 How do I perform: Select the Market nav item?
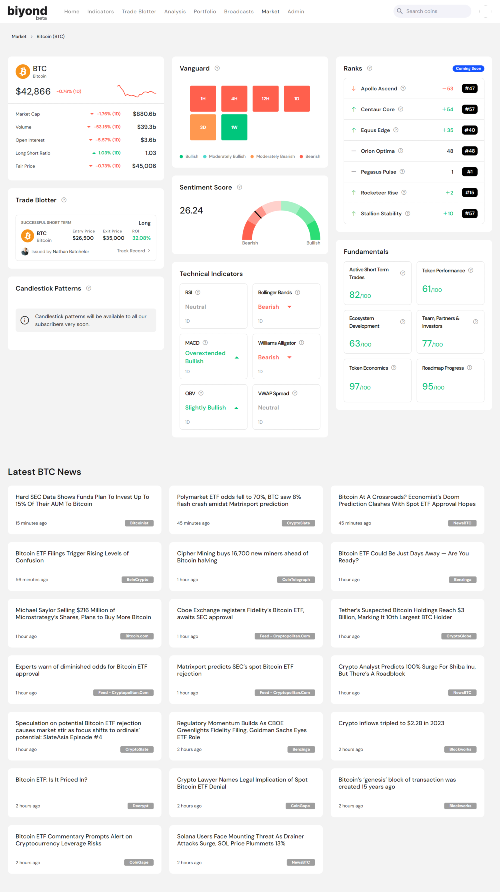pyautogui.click(x=270, y=11)
